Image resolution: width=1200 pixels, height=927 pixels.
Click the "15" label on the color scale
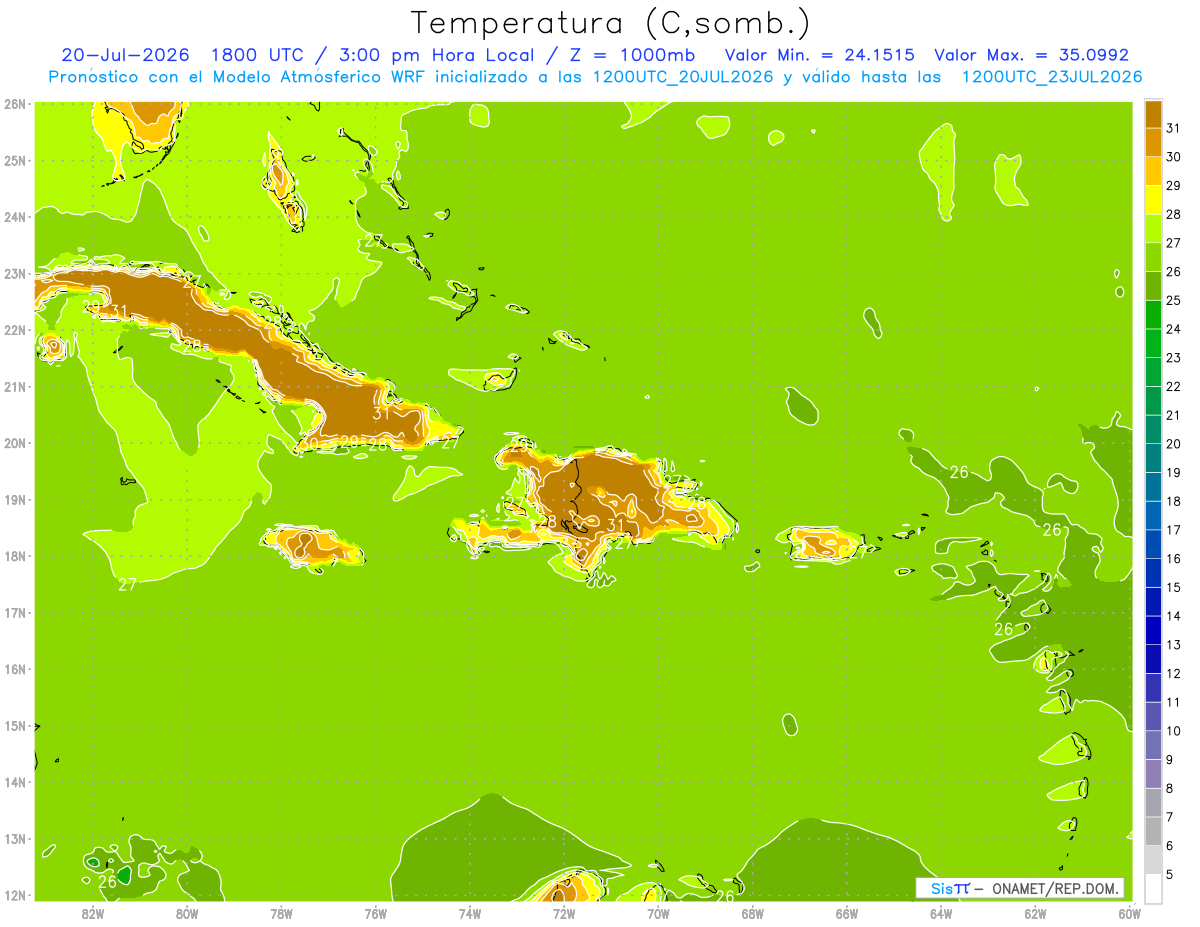1173,587
